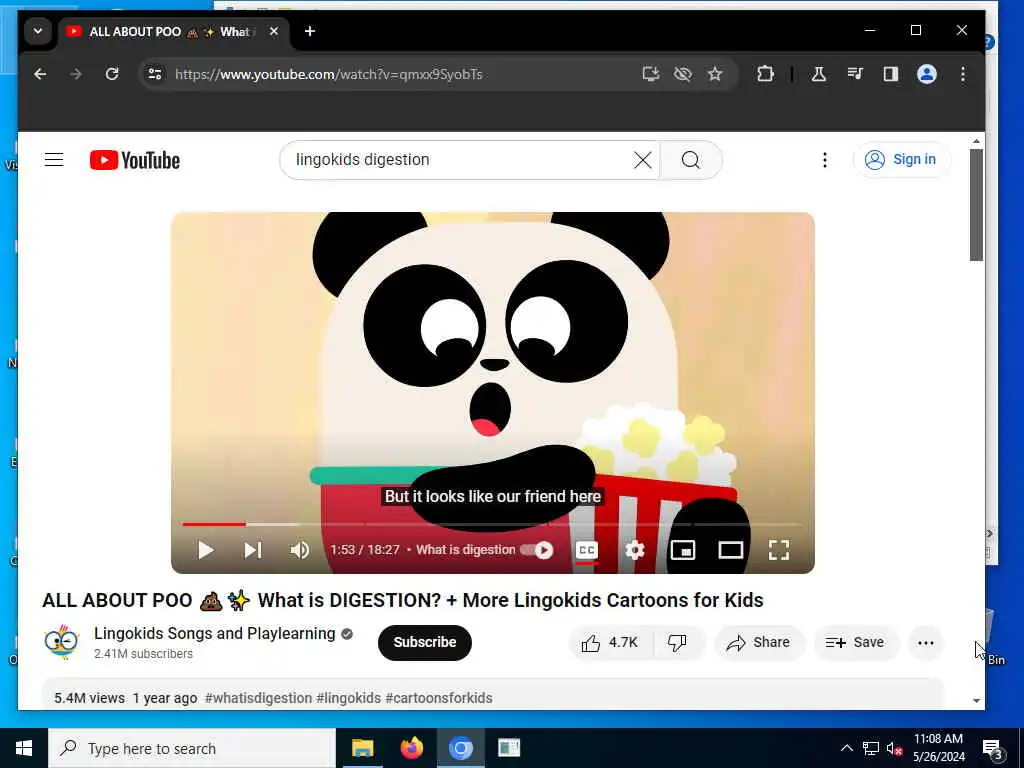This screenshot has width=1024, height=768.
Task: Reload the current page
Action: point(112,74)
